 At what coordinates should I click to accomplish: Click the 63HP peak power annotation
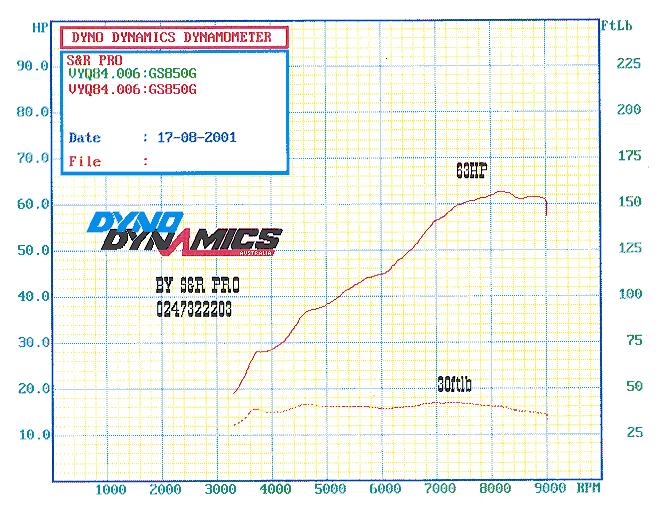471,170
